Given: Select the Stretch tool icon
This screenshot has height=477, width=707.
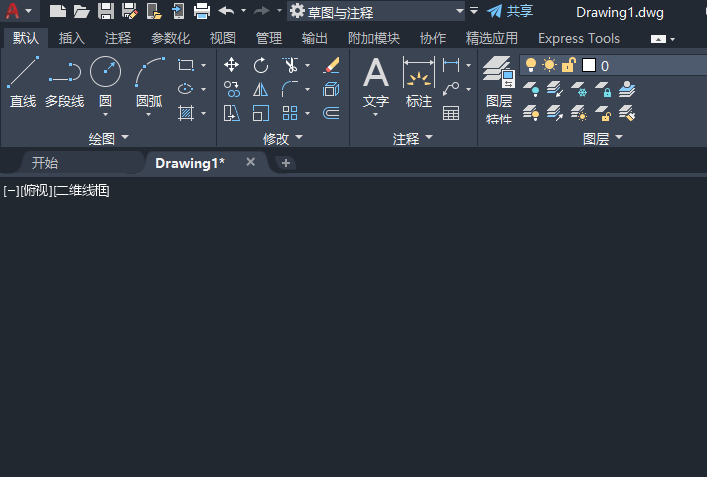Looking at the screenshot, I should 232,113.
